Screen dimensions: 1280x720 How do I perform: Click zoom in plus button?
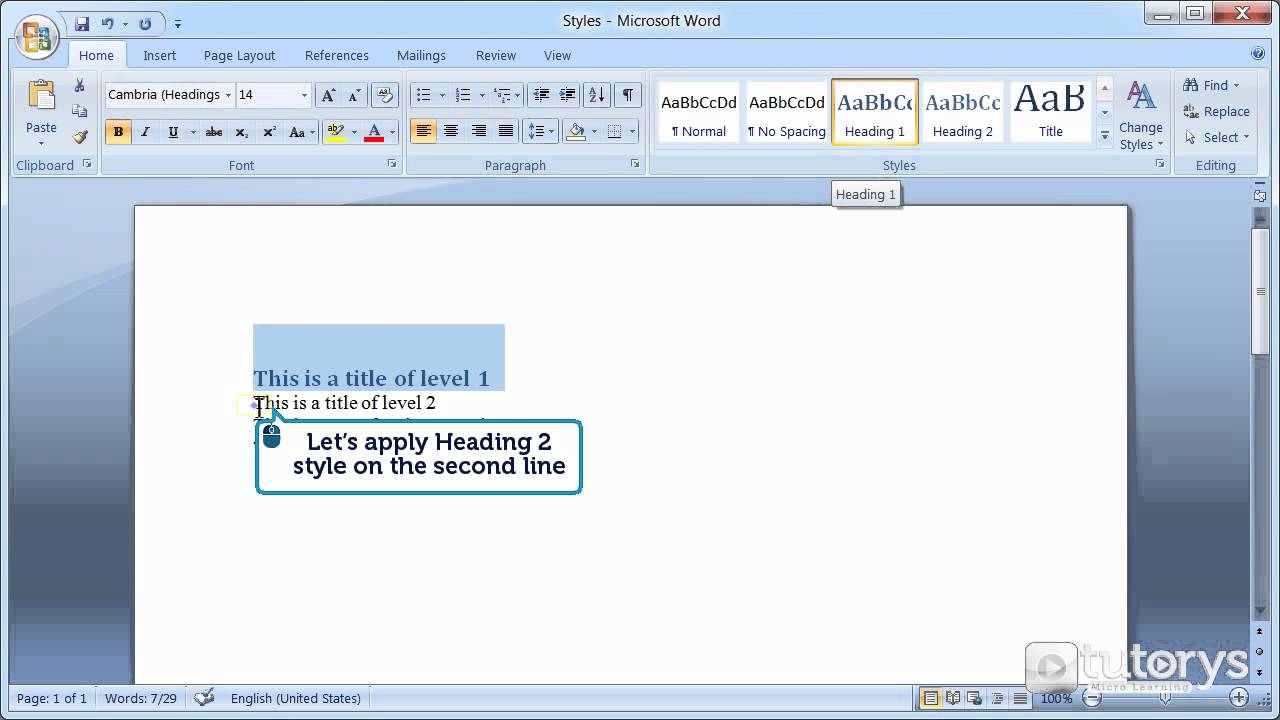(1240, 698)
